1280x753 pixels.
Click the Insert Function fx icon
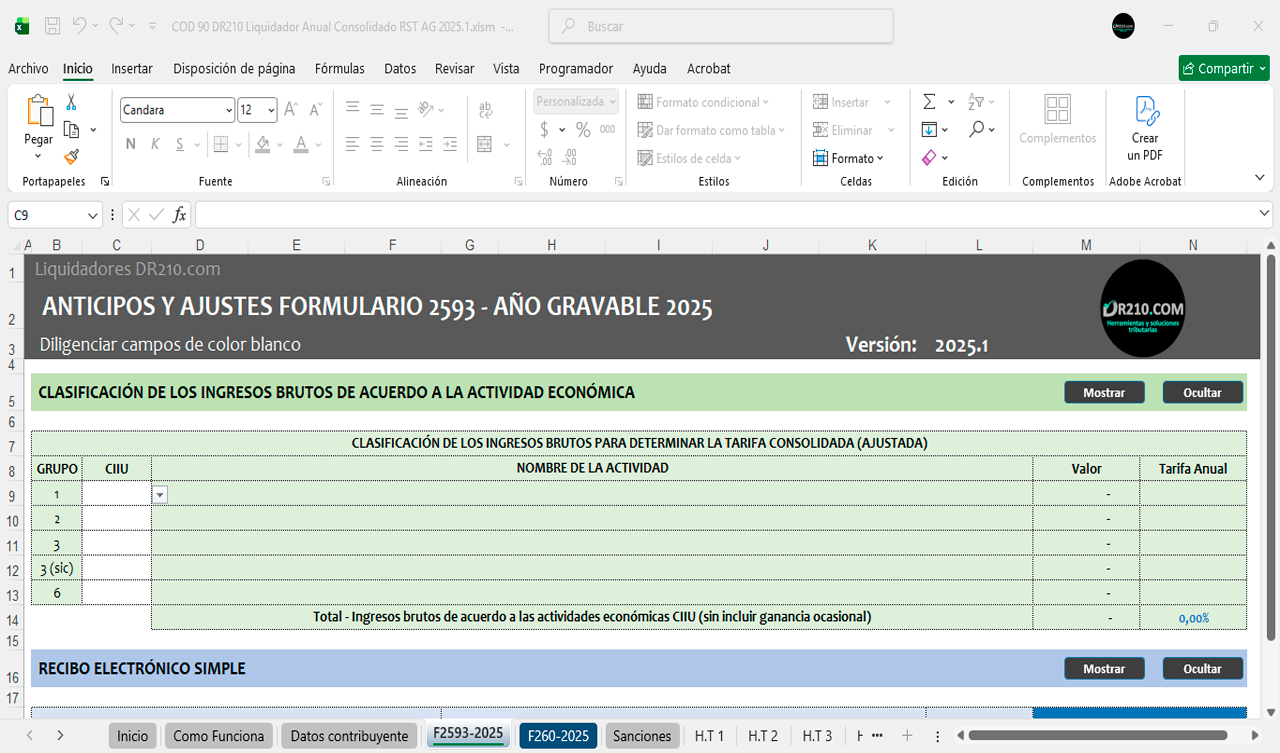click(x=180, y=215)
